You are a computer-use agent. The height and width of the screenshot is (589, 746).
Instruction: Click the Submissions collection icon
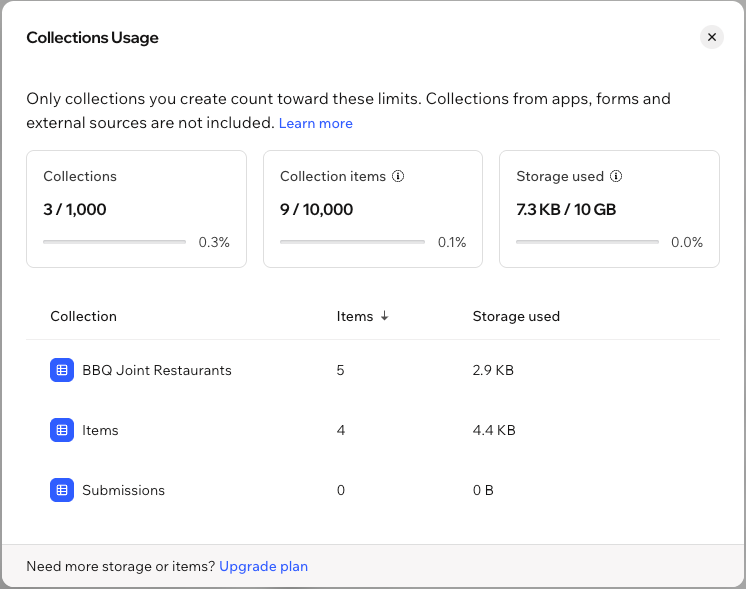(62, 490)
